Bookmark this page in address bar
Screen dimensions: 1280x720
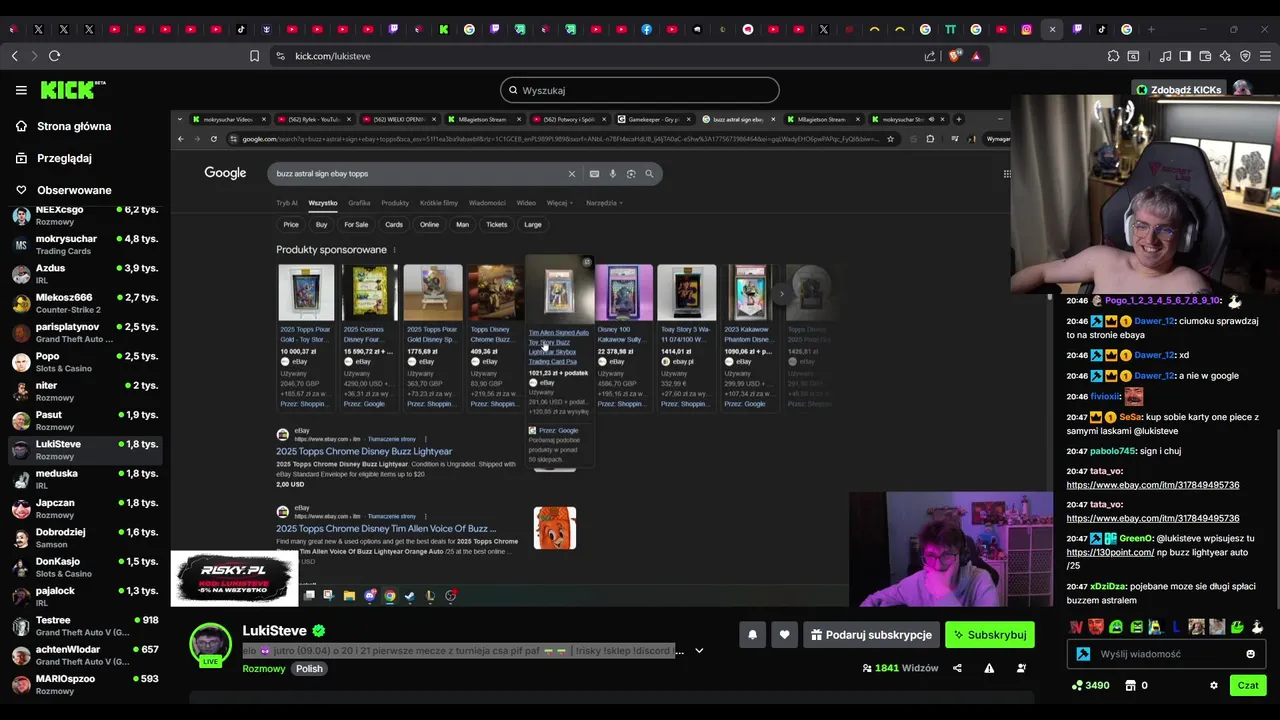pyautogui.click(x=254, y=56)
